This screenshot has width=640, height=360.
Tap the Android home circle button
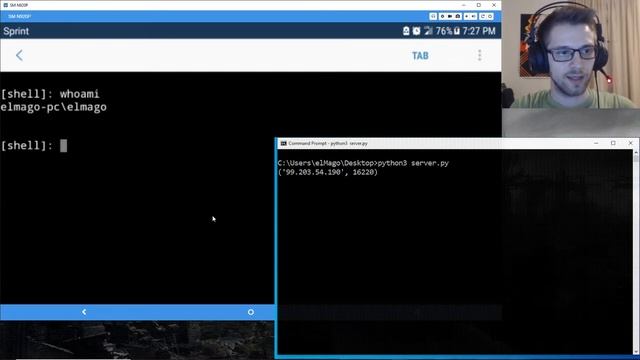click(251, 312)
